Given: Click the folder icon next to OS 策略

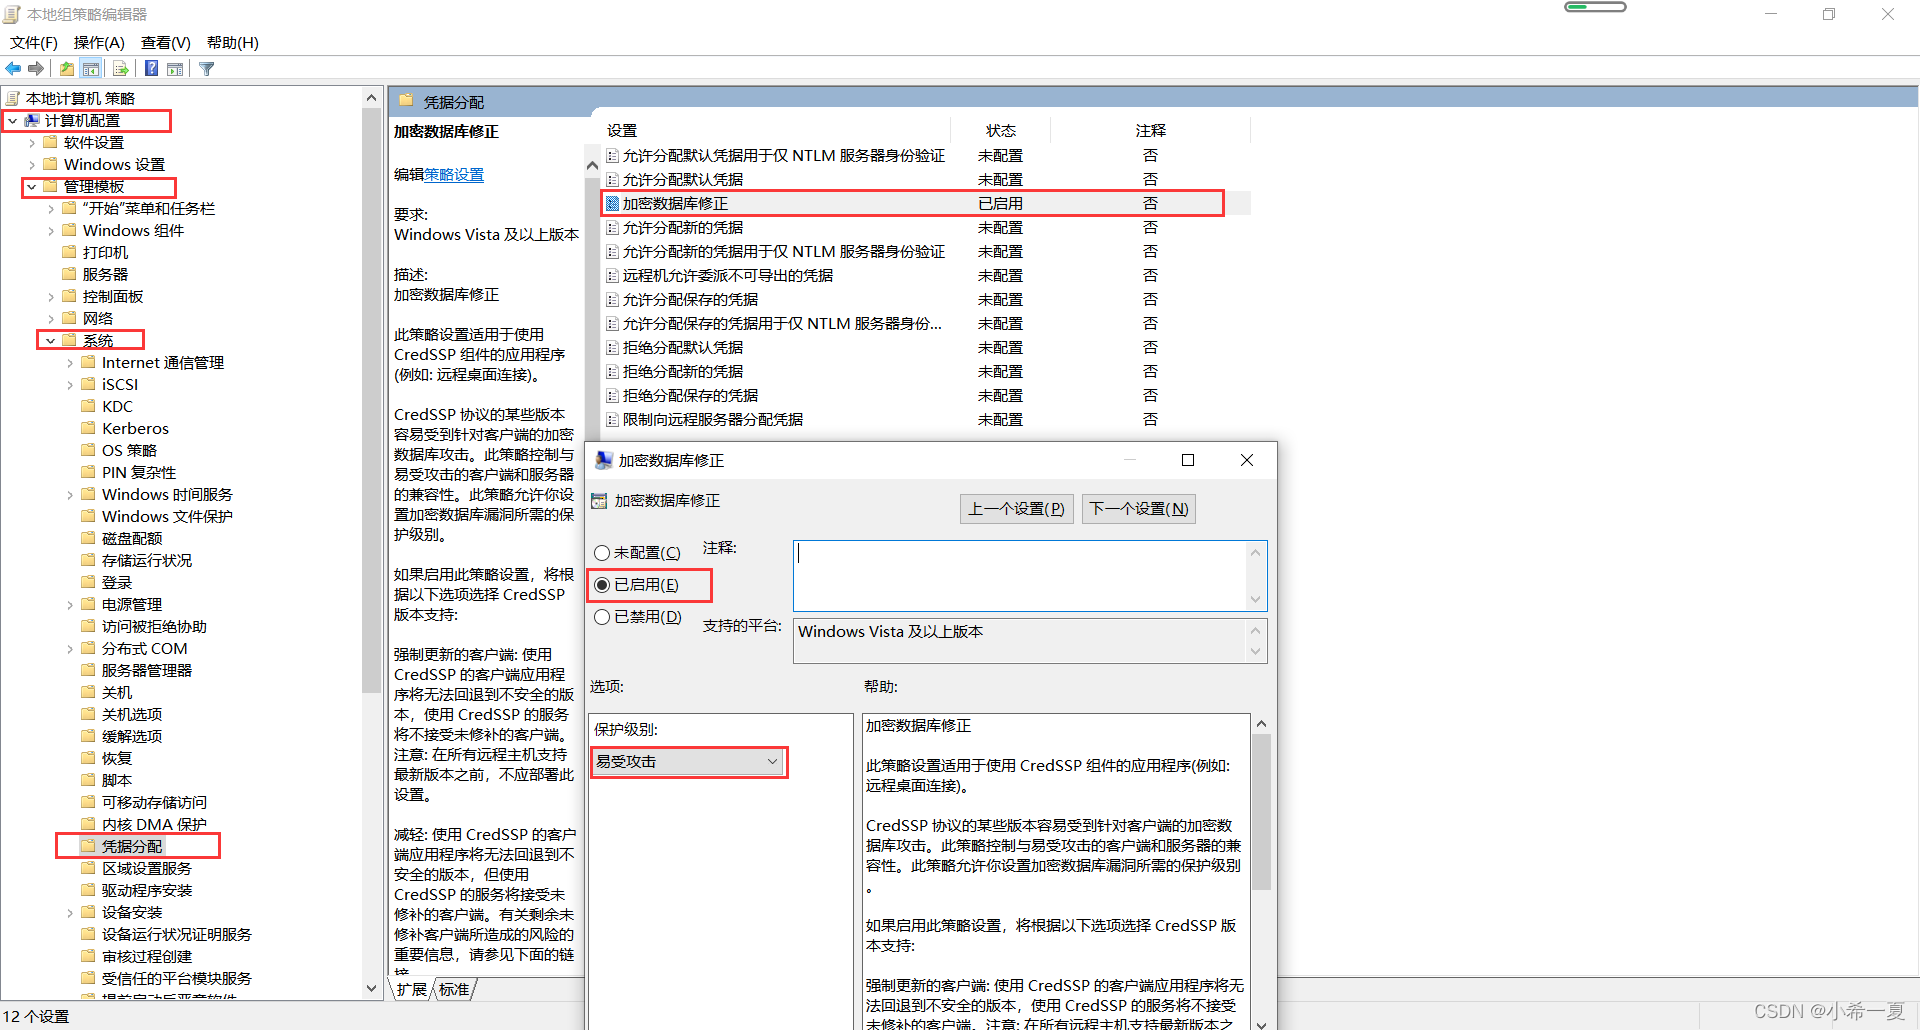Looking at the screenshot, I should [x=88, y=450].
